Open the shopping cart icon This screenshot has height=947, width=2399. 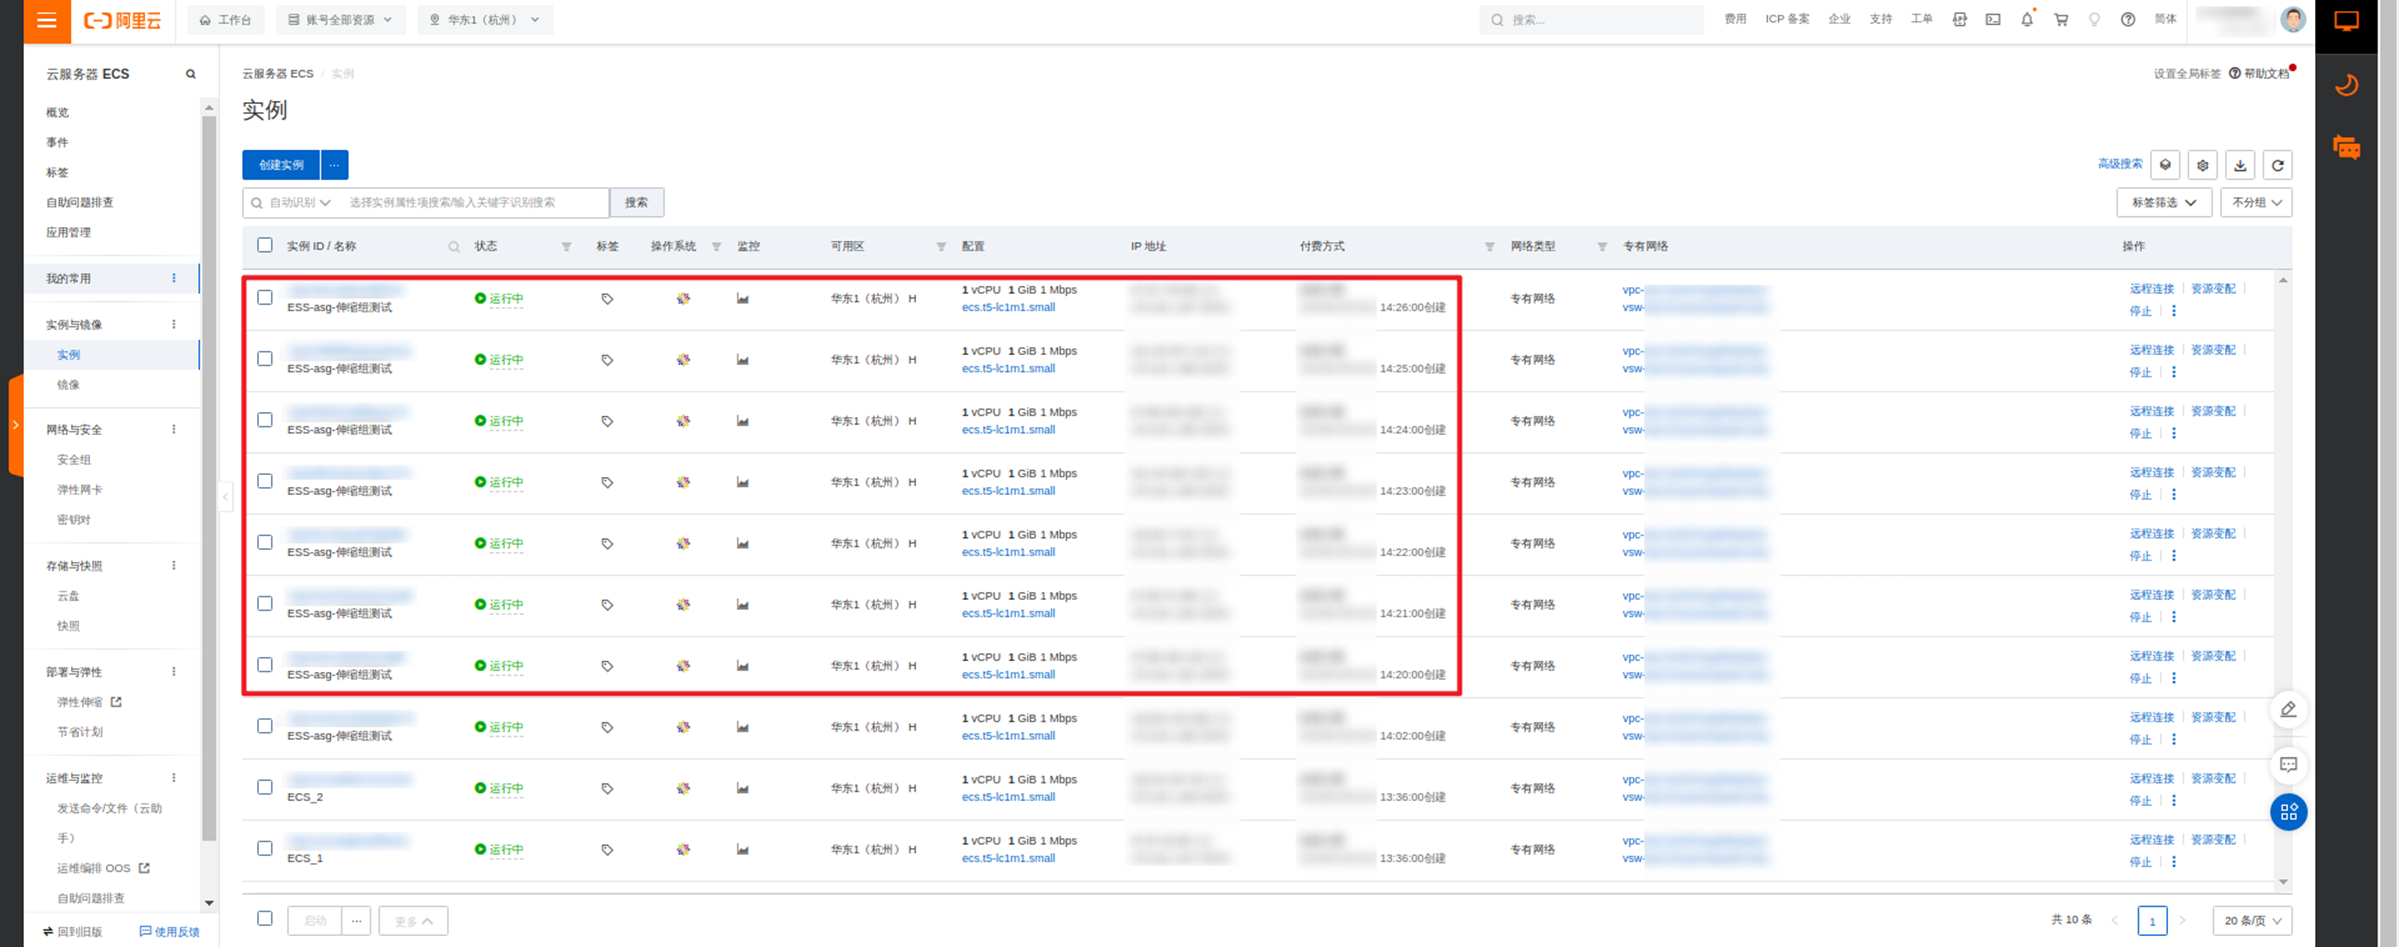(x=2061, y=19)
